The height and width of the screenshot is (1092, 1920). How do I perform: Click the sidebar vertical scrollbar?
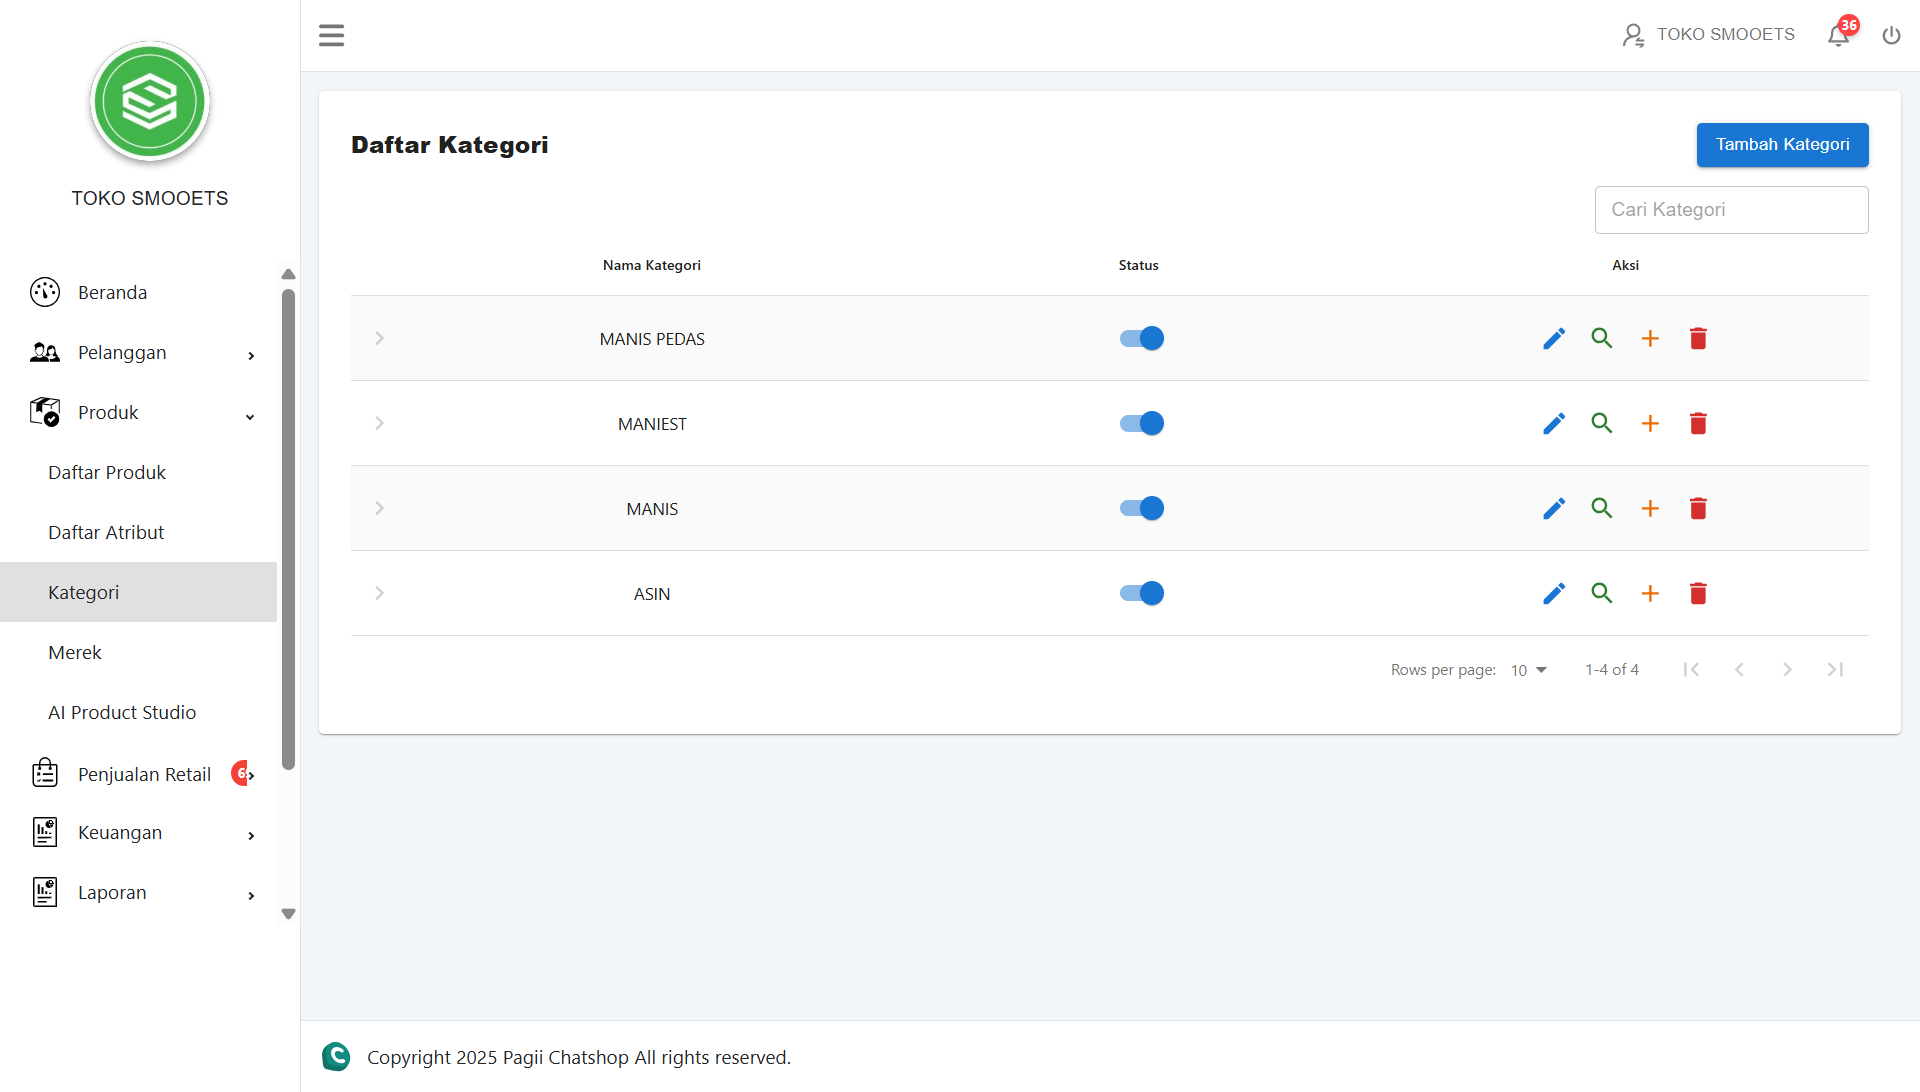coord(288,530)
